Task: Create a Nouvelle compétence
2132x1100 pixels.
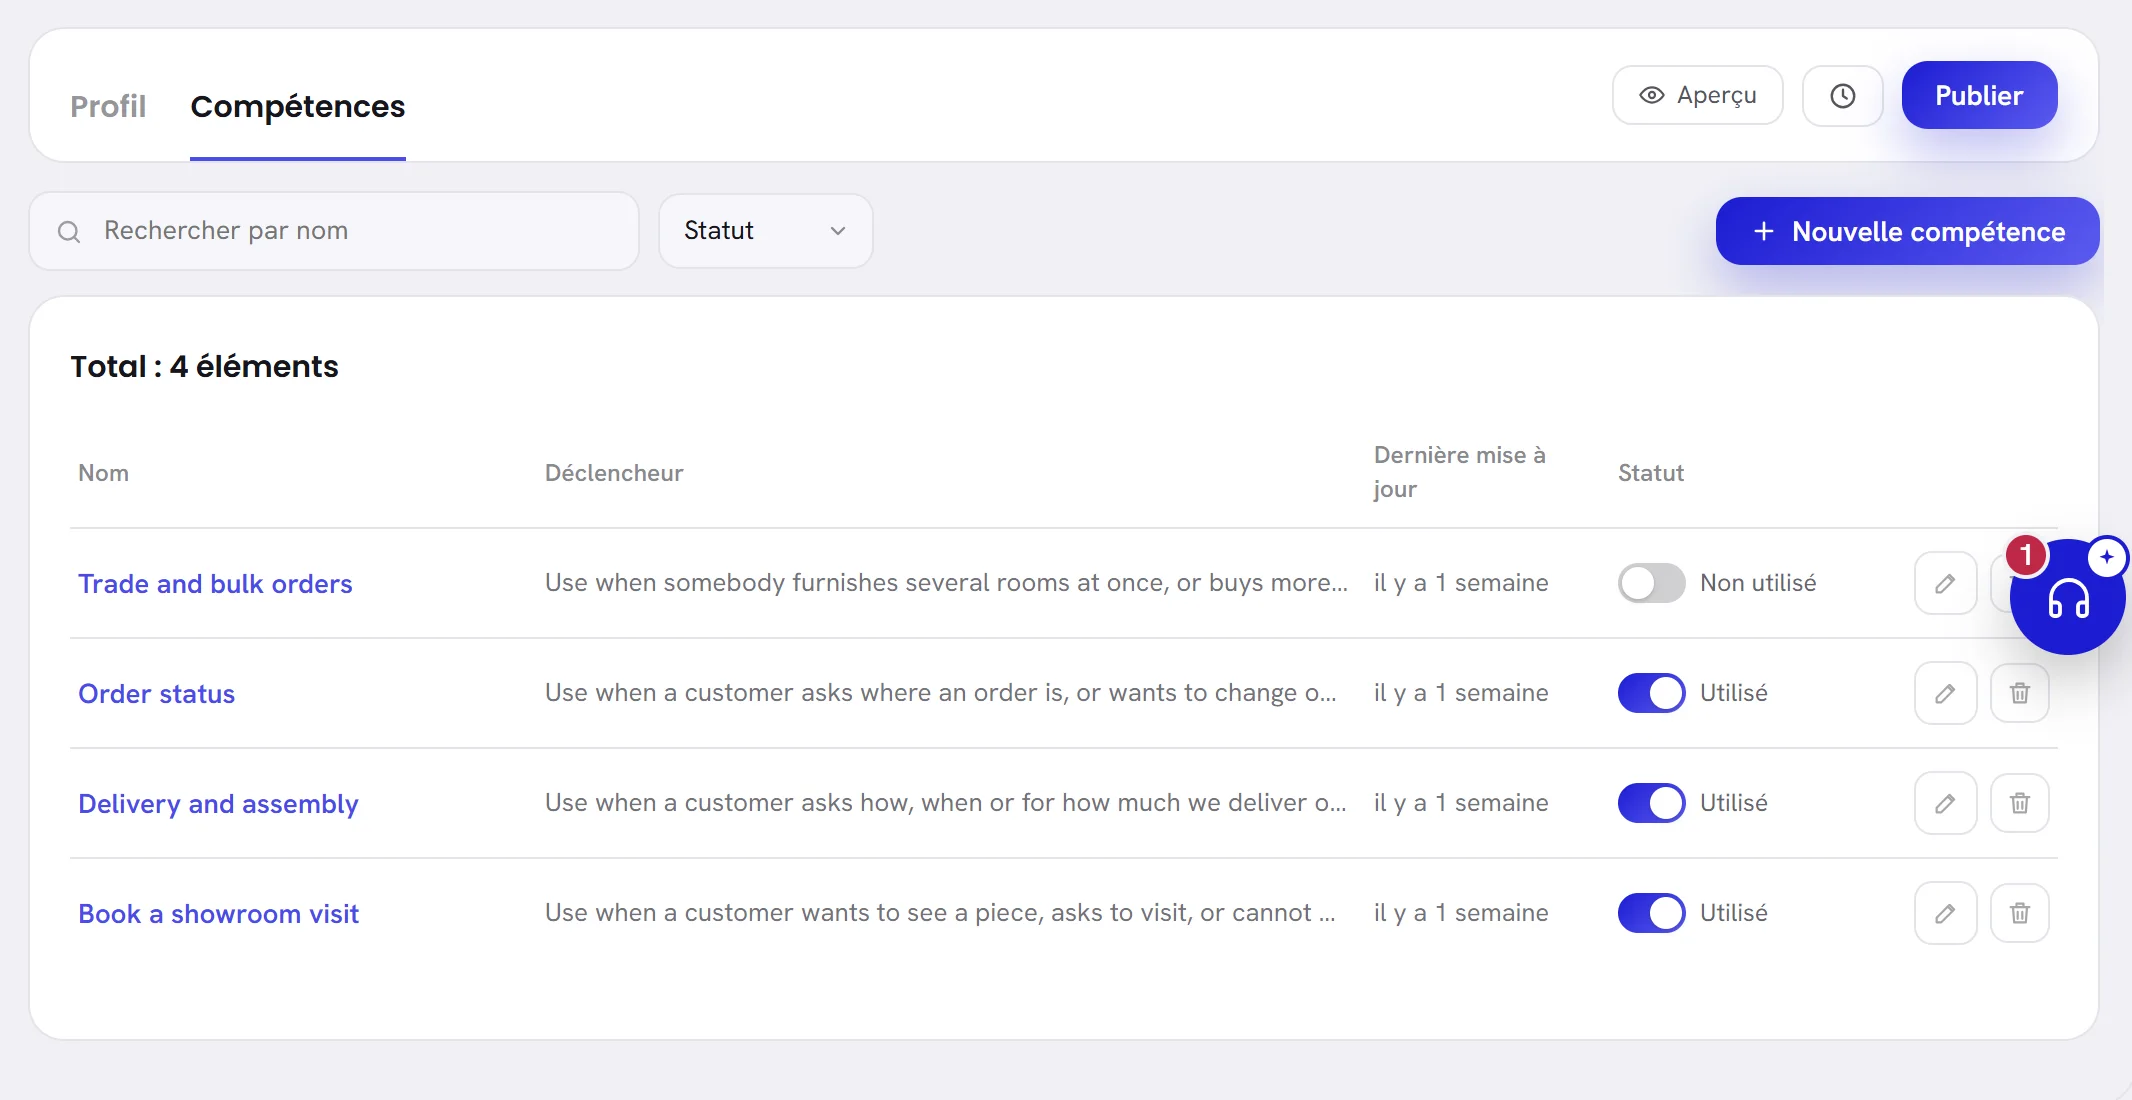Action: (1907, 231)
